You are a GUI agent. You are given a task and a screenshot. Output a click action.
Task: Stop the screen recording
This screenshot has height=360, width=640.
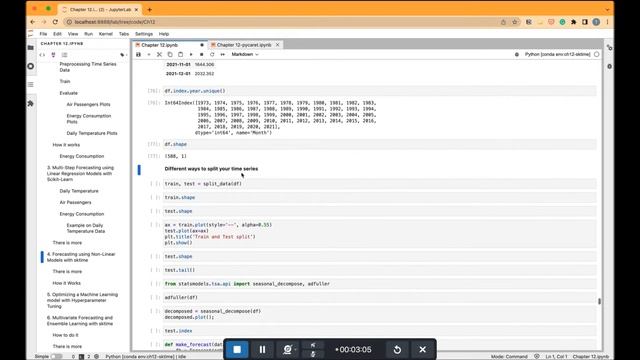pos(237,349)
